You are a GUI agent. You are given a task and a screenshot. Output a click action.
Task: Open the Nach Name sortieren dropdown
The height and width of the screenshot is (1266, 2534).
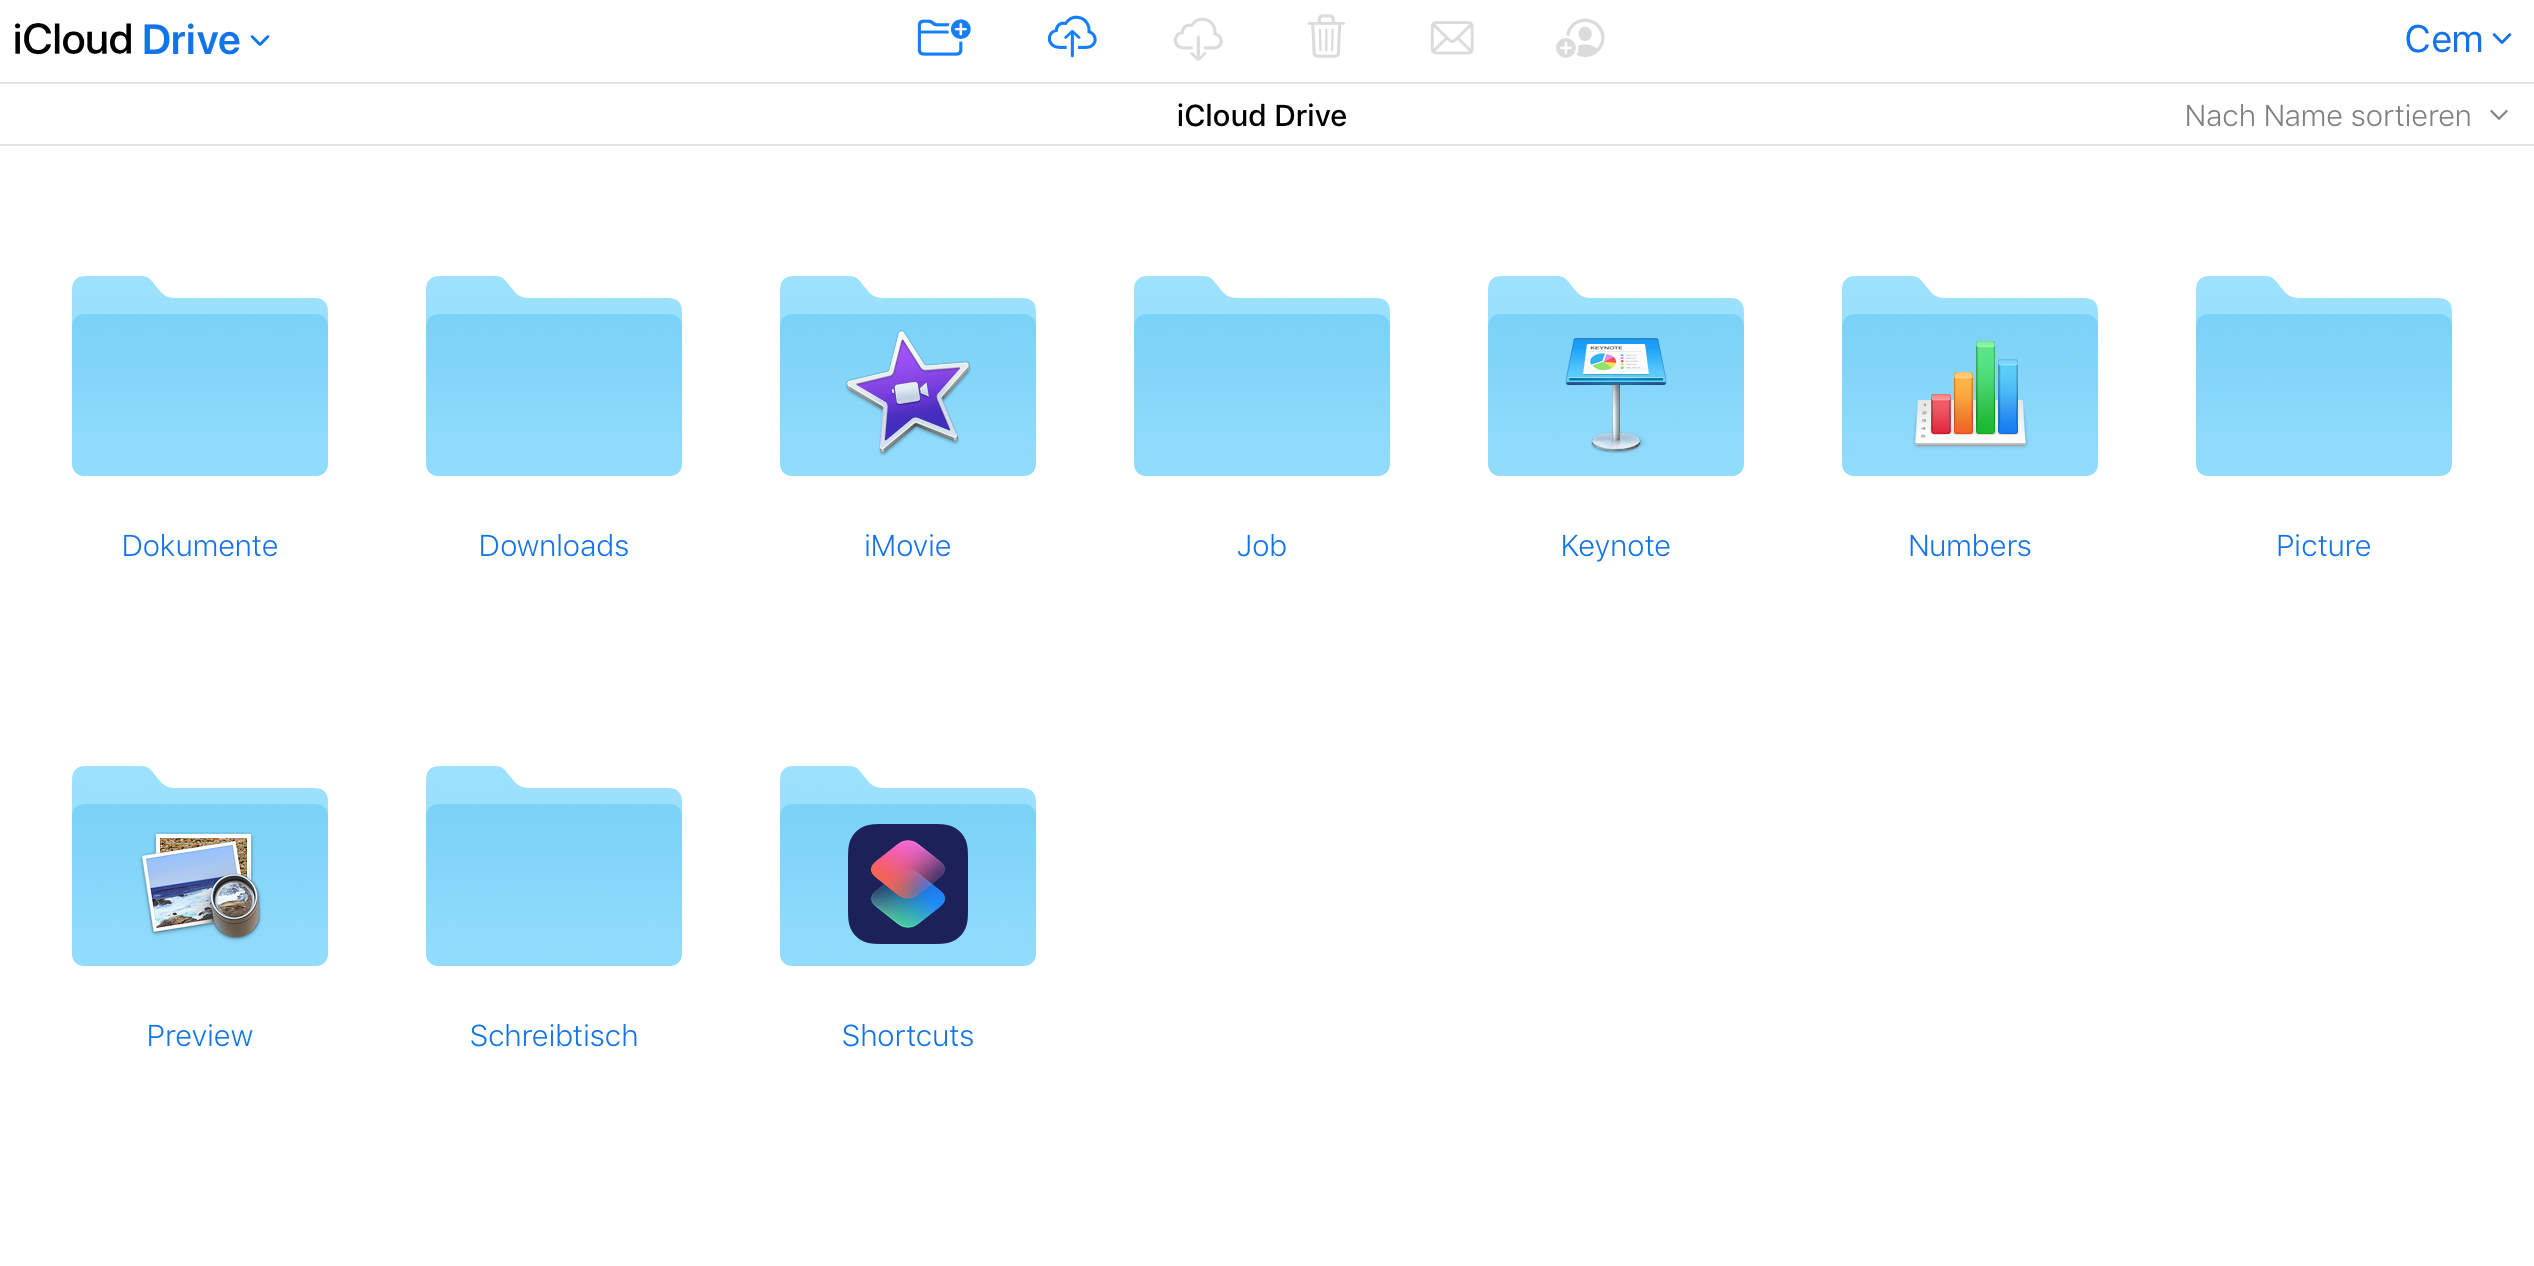tap(2344, 116)
